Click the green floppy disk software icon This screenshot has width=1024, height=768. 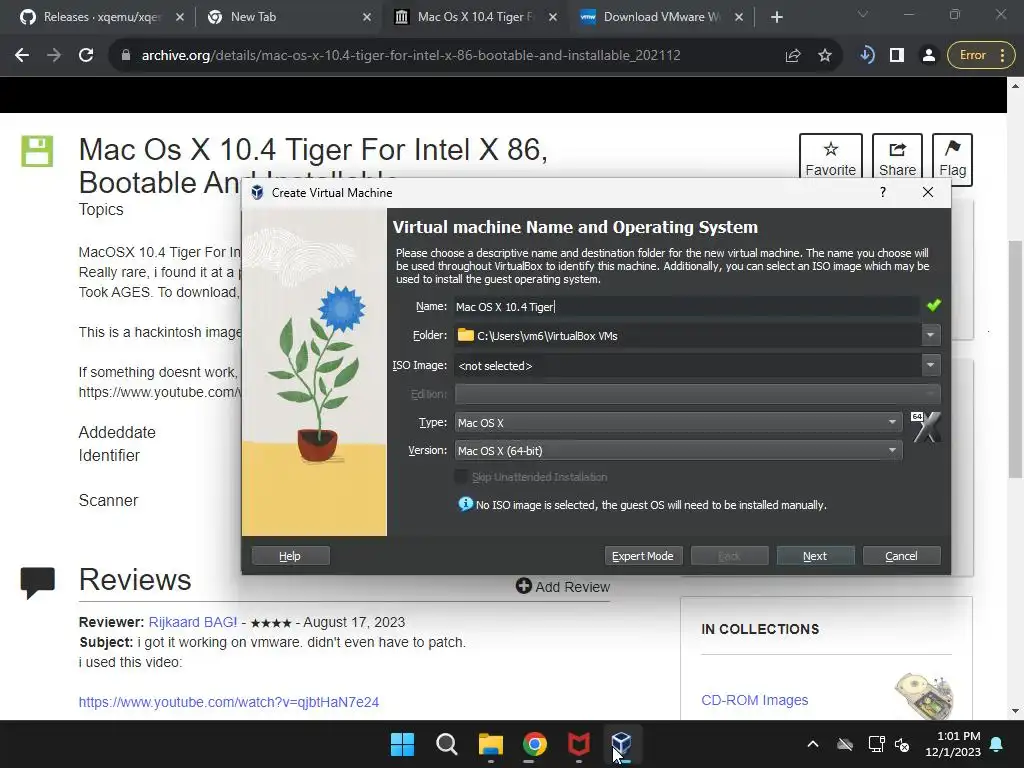[x=37, y=152]
